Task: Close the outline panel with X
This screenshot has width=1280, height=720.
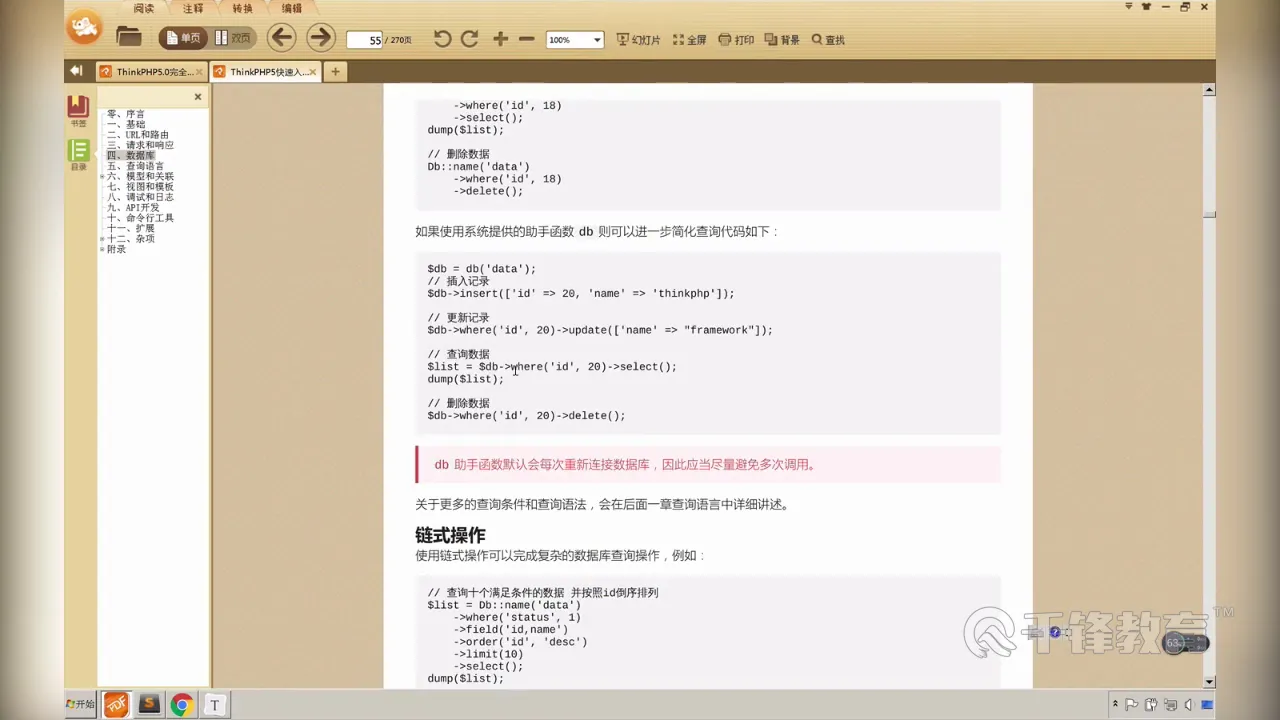Action: tap(198, 97)
